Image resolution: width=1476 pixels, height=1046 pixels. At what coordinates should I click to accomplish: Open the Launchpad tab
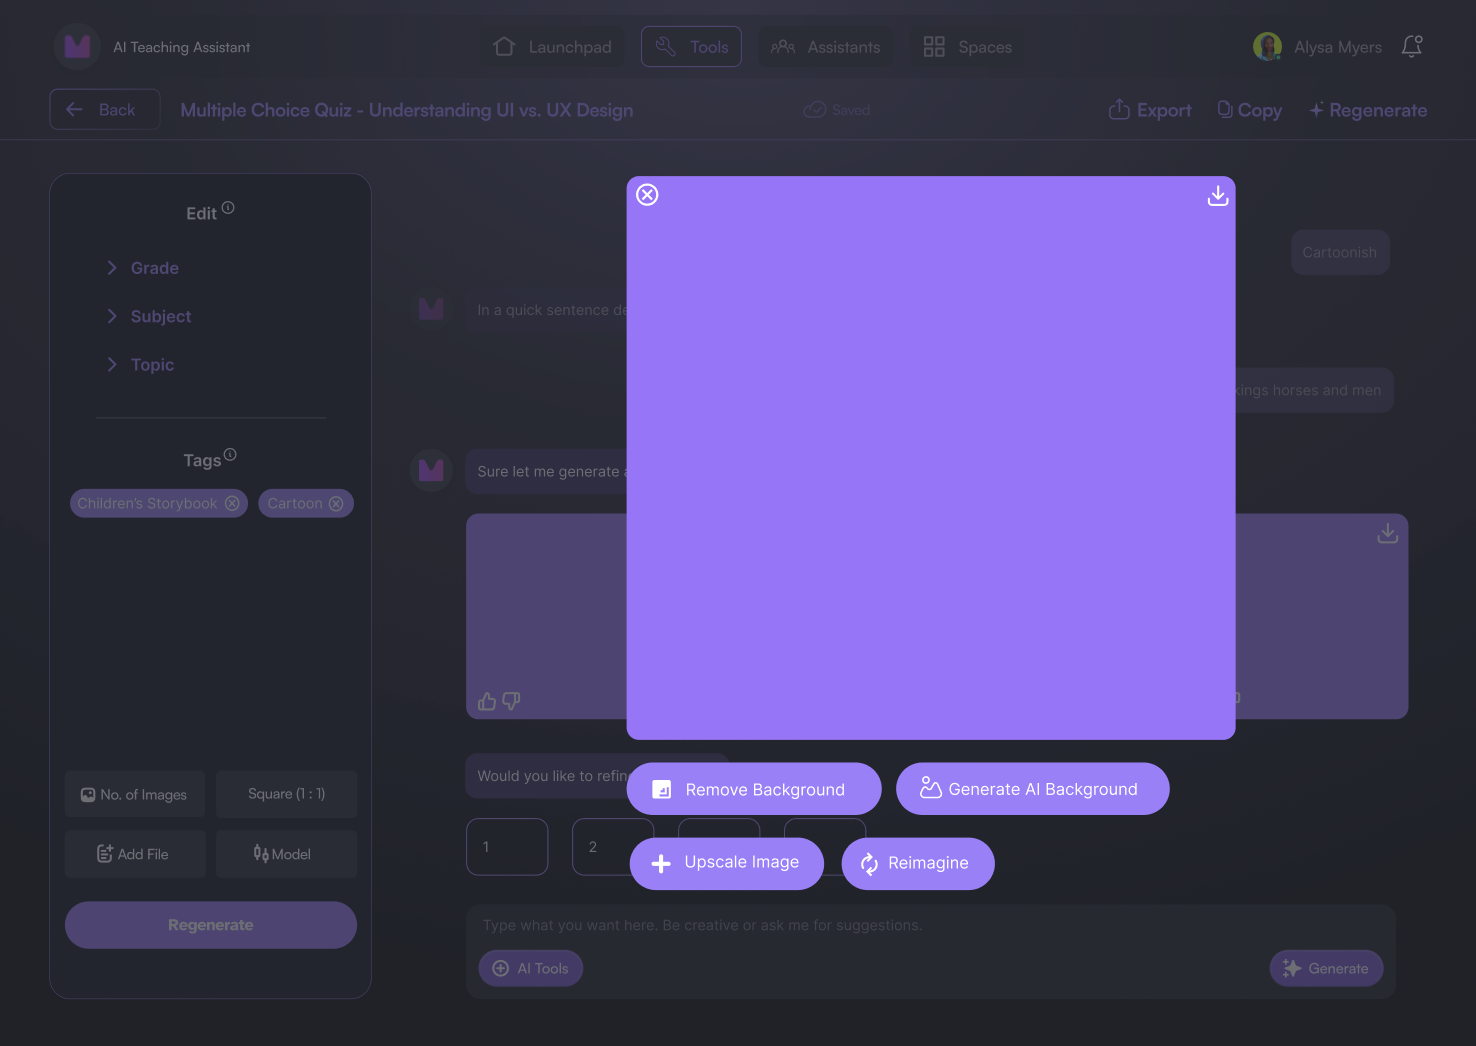click(x=553, y=47)
